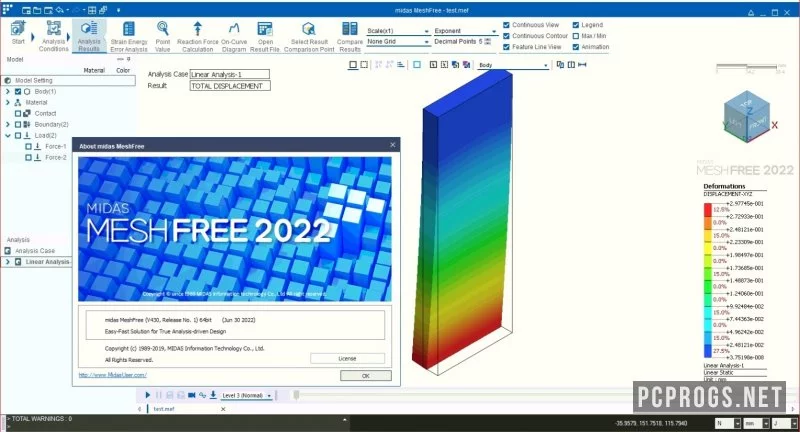Click the undo arrow in title bar
This screenshot has height=432, width=800.
click(x=60, y=10)
